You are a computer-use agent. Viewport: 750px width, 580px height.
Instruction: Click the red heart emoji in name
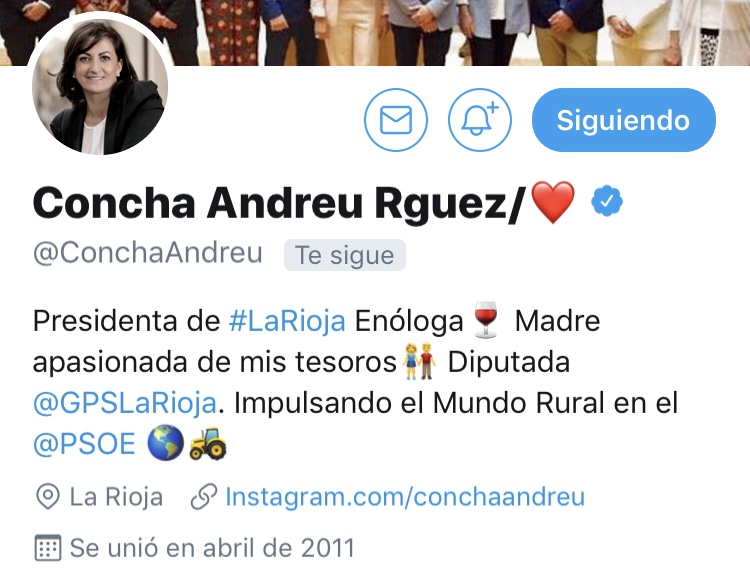point(553,202)
